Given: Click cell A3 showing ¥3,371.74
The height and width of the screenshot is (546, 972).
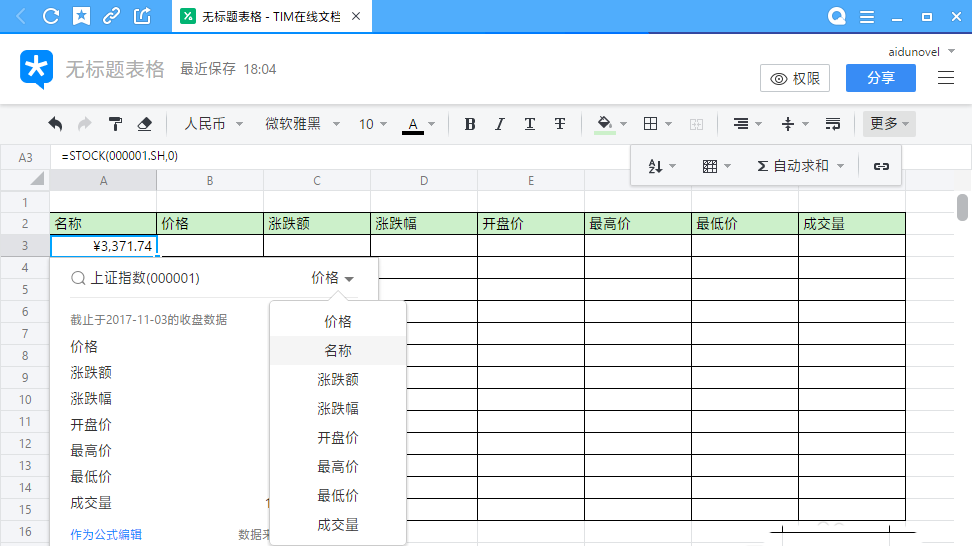Looking at the screenshot, I should click(104, 246).
